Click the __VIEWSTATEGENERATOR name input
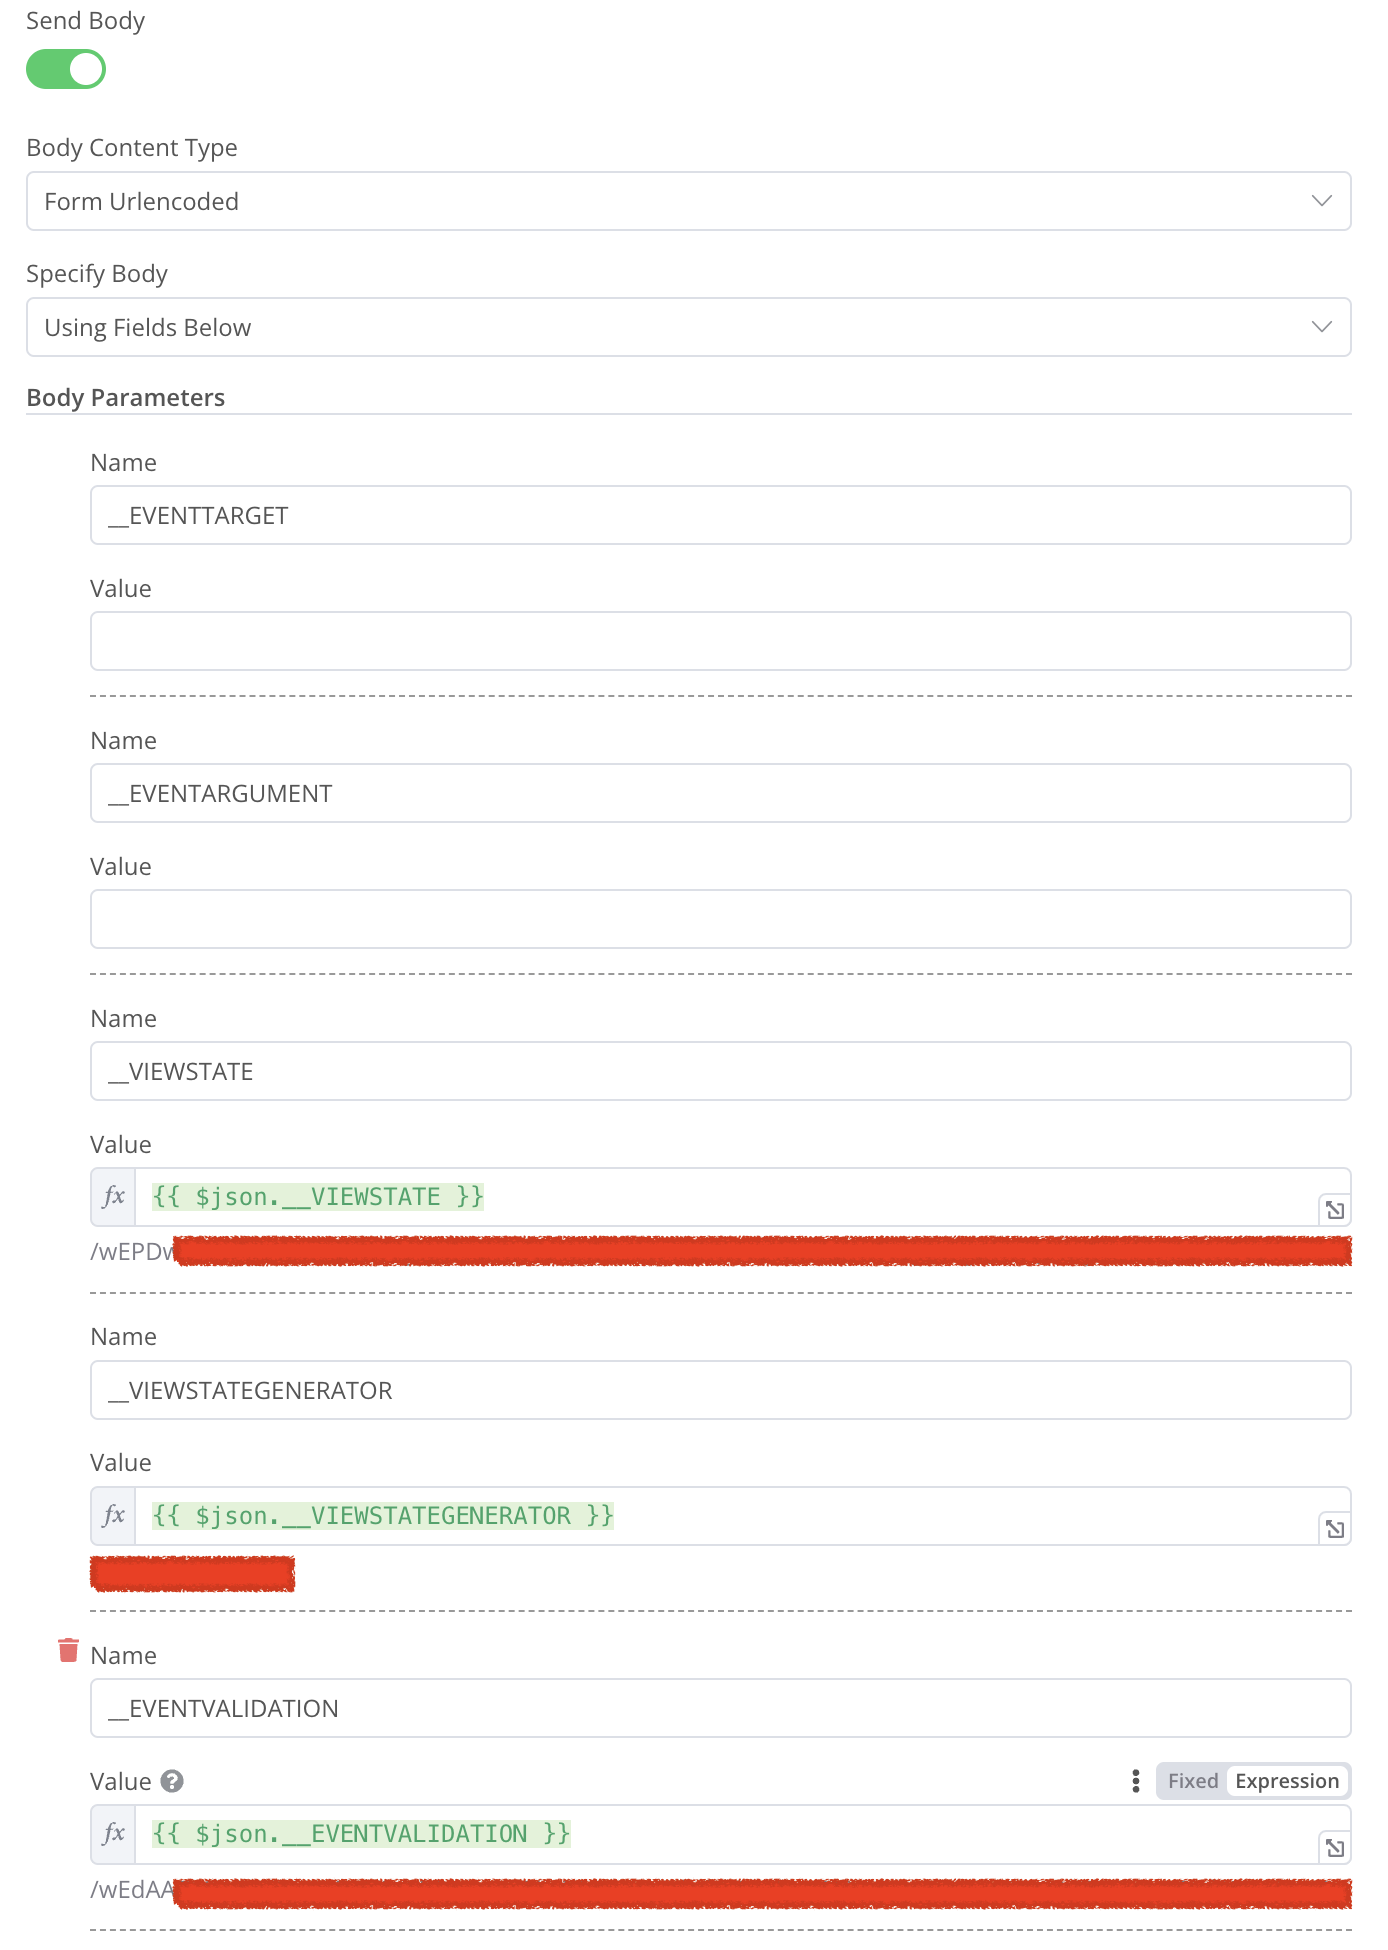Screen dimensions: 1388x1950 coord(720,1390)
